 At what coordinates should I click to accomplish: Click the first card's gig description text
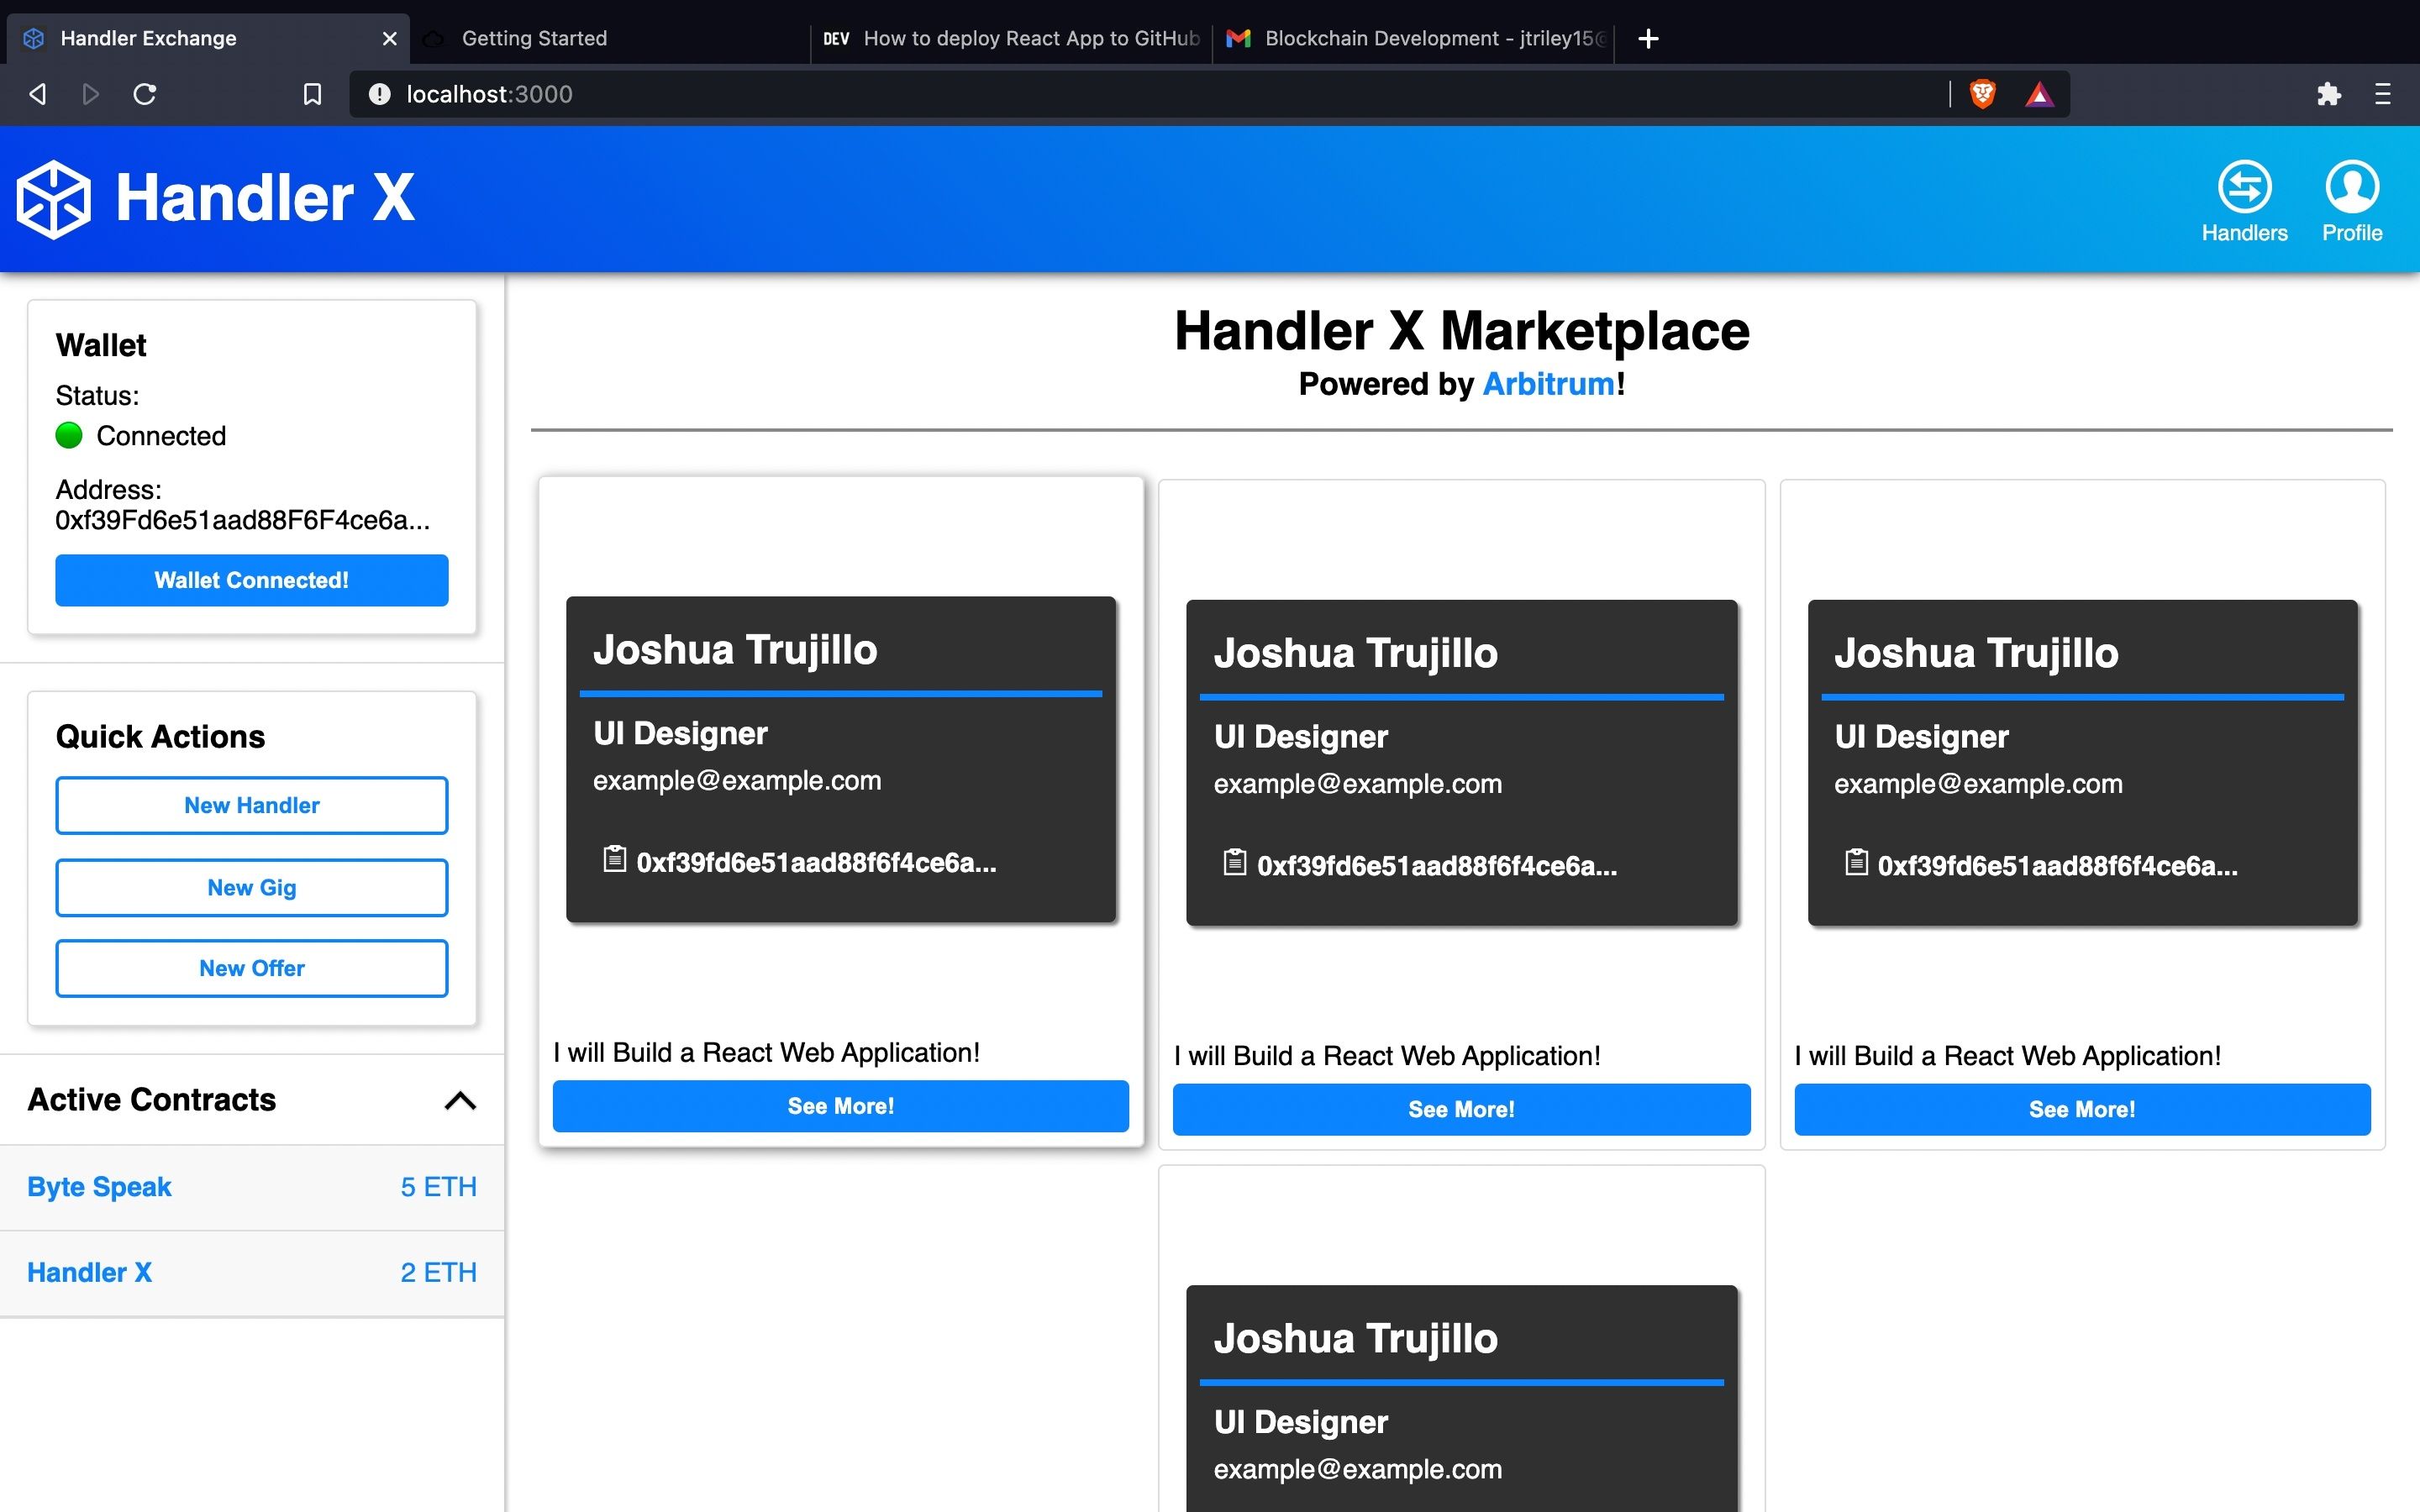(x=766, y=1052)
